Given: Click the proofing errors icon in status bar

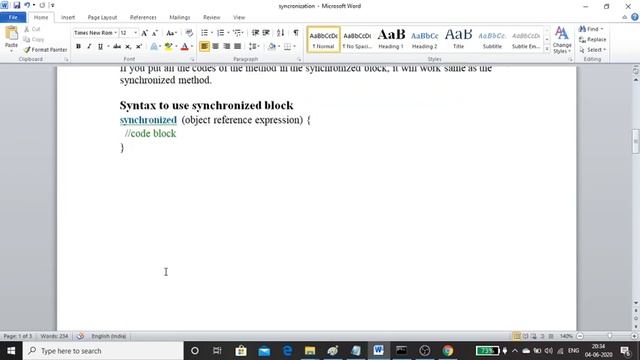Looking at the screenshot, I should click(80, 336).
